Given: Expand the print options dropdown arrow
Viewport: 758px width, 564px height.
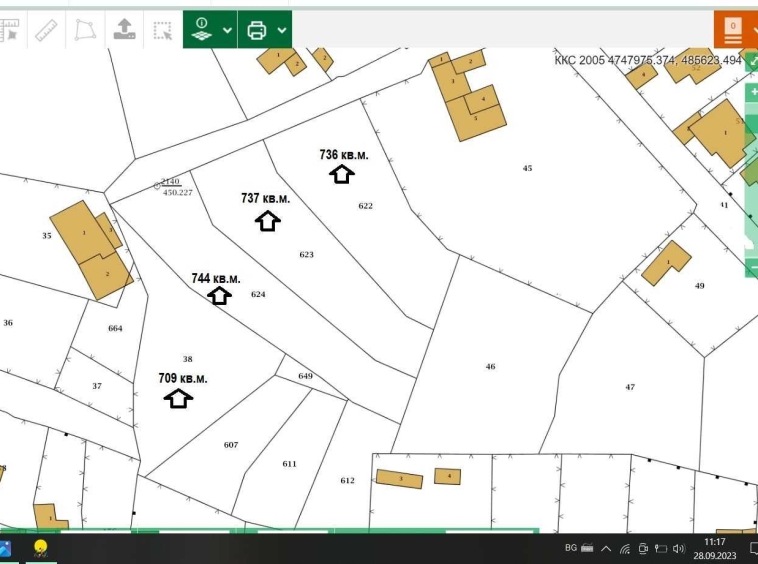Looking at the screenshot, I should coord(282,30).
